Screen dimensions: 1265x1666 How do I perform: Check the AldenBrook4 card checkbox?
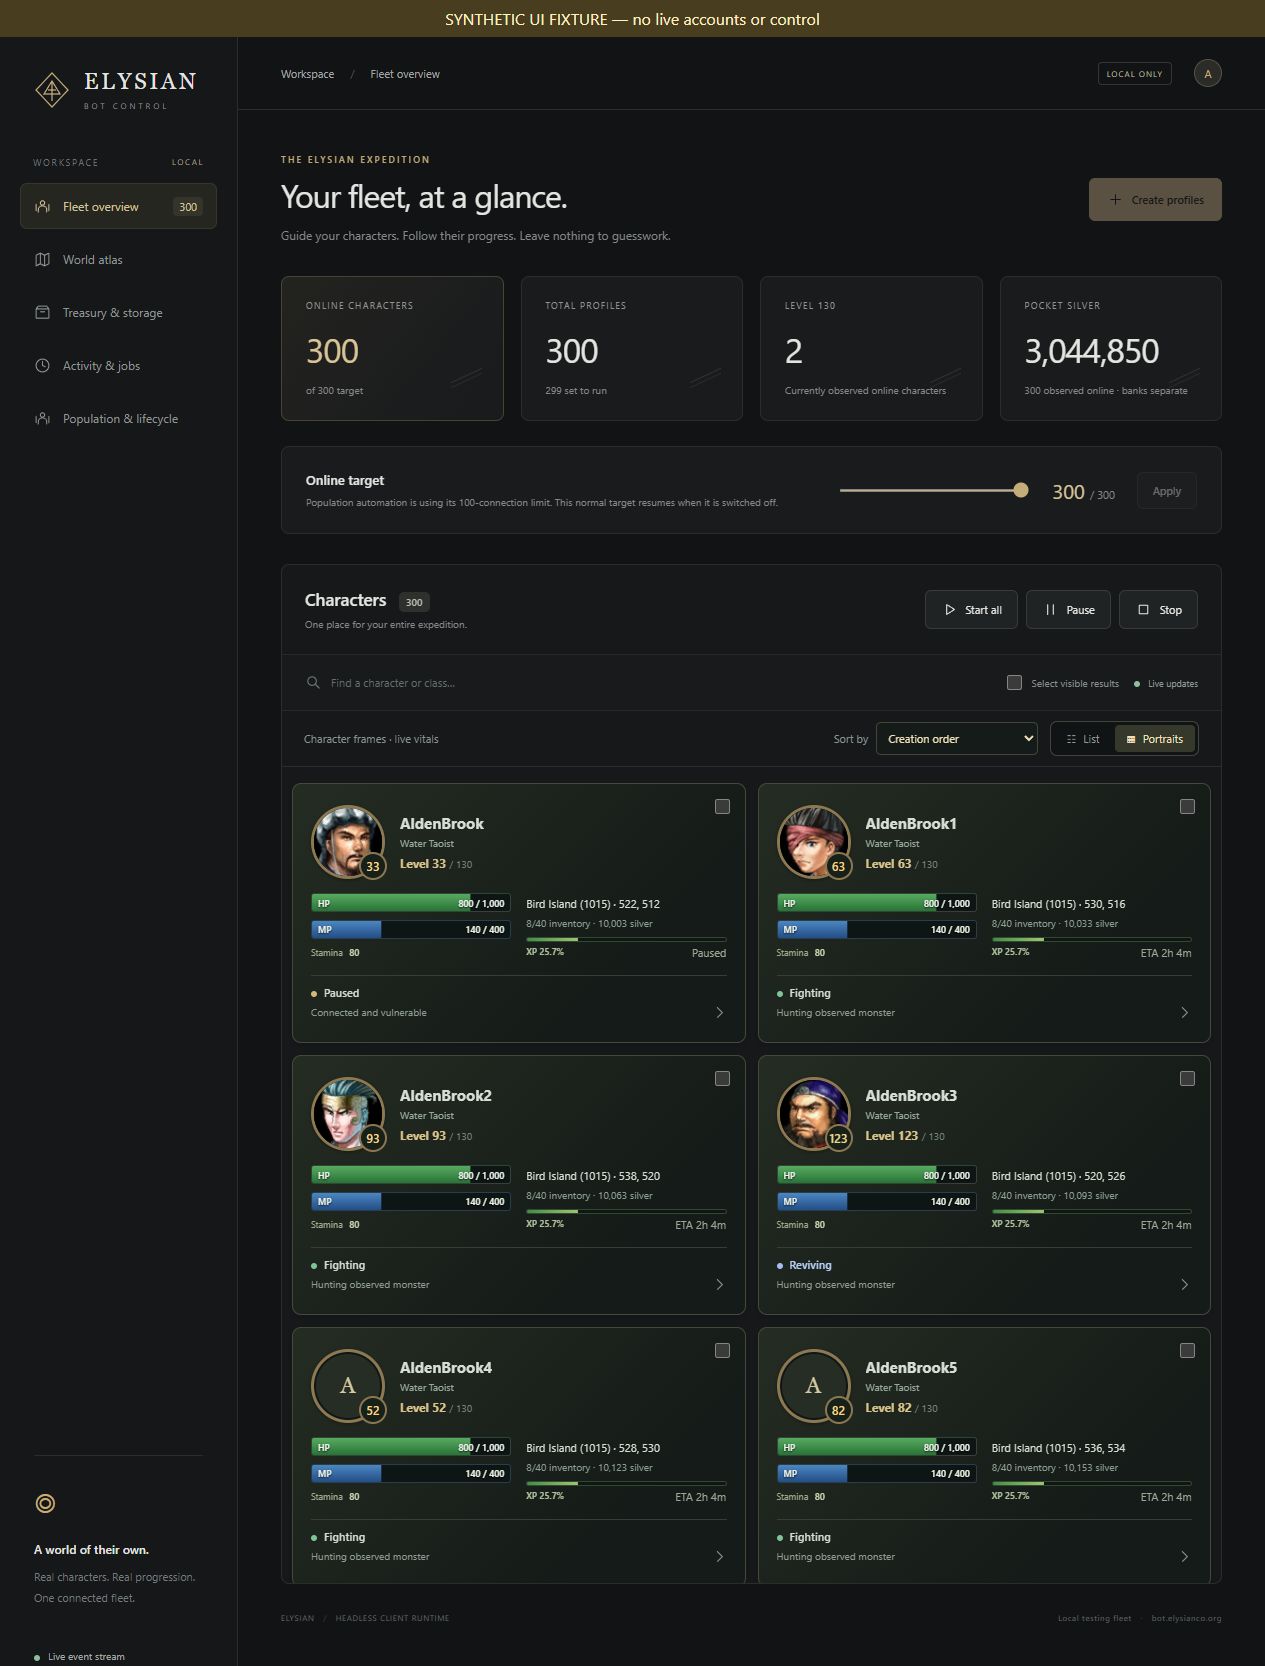point(722,1350)
